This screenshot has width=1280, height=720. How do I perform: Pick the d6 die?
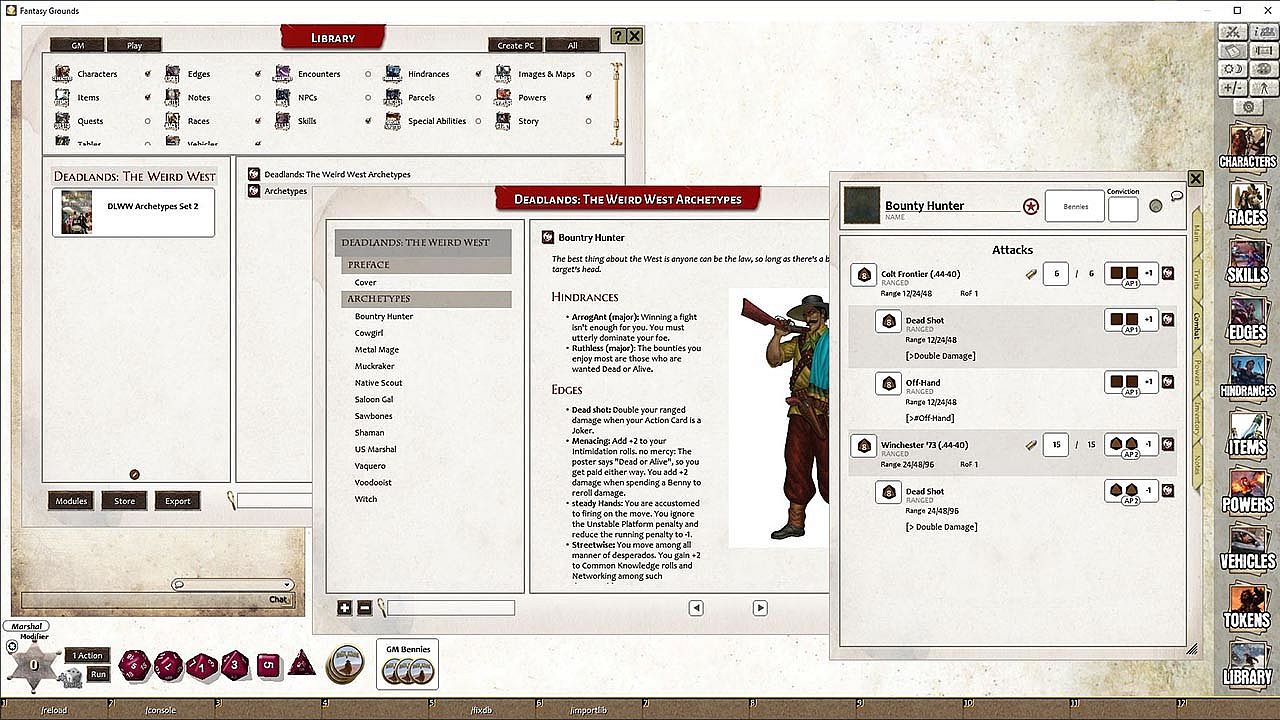pos(267,664)
